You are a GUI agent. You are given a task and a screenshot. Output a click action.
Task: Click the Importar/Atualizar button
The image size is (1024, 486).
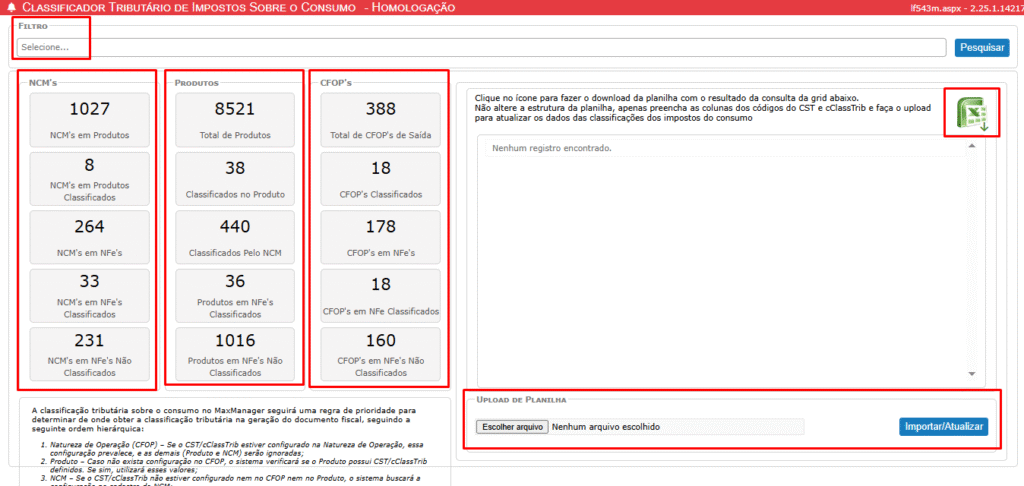943,427
